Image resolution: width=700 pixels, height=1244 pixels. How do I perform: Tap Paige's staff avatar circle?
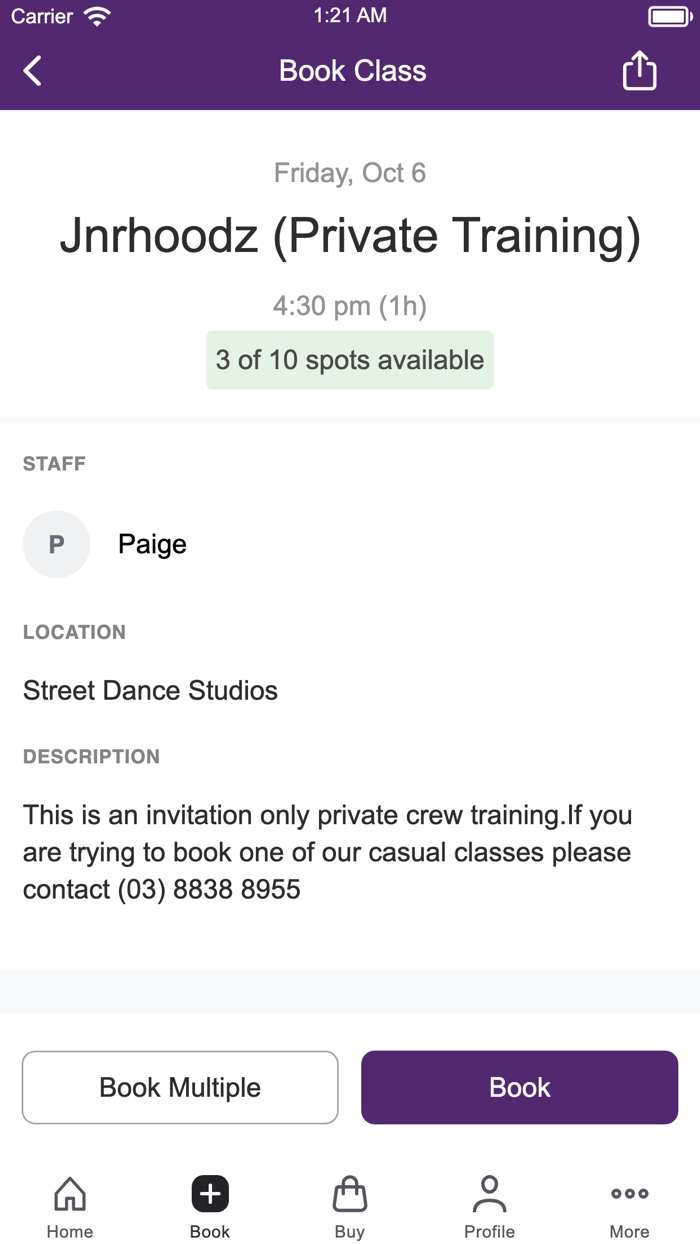(56, 544)
